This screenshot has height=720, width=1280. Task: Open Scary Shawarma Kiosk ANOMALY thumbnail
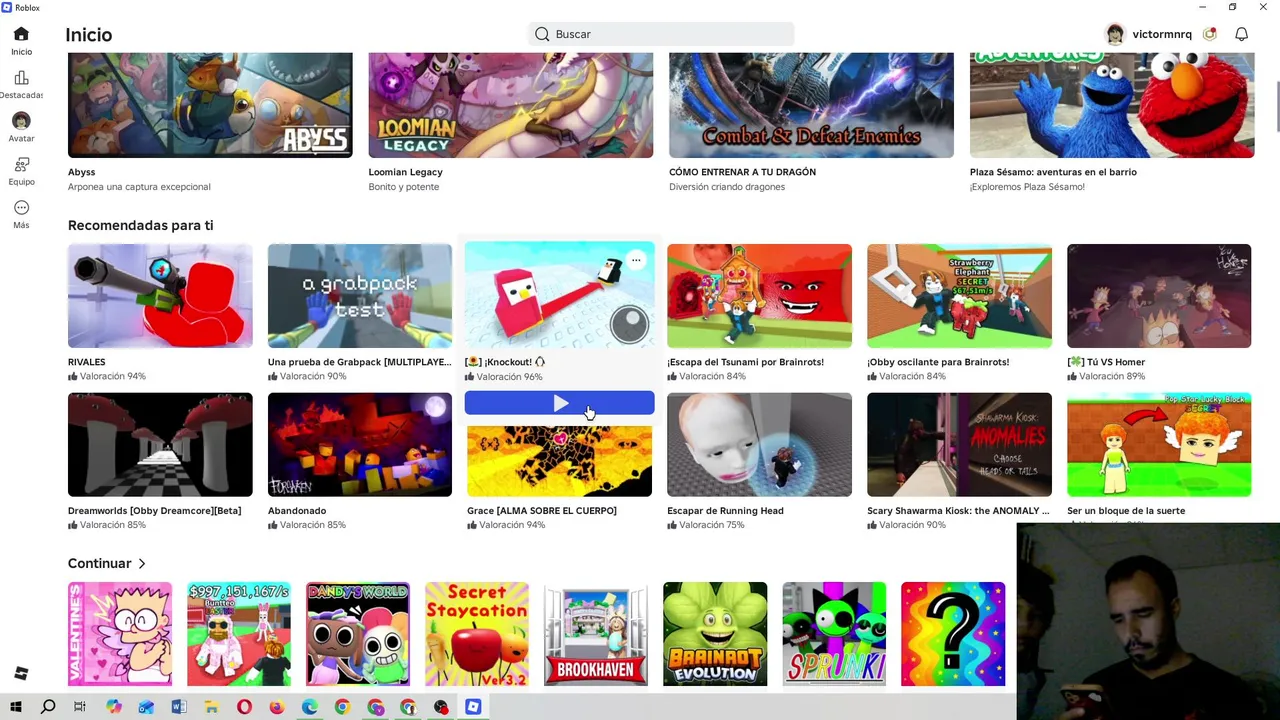click(x=959, y=445)
